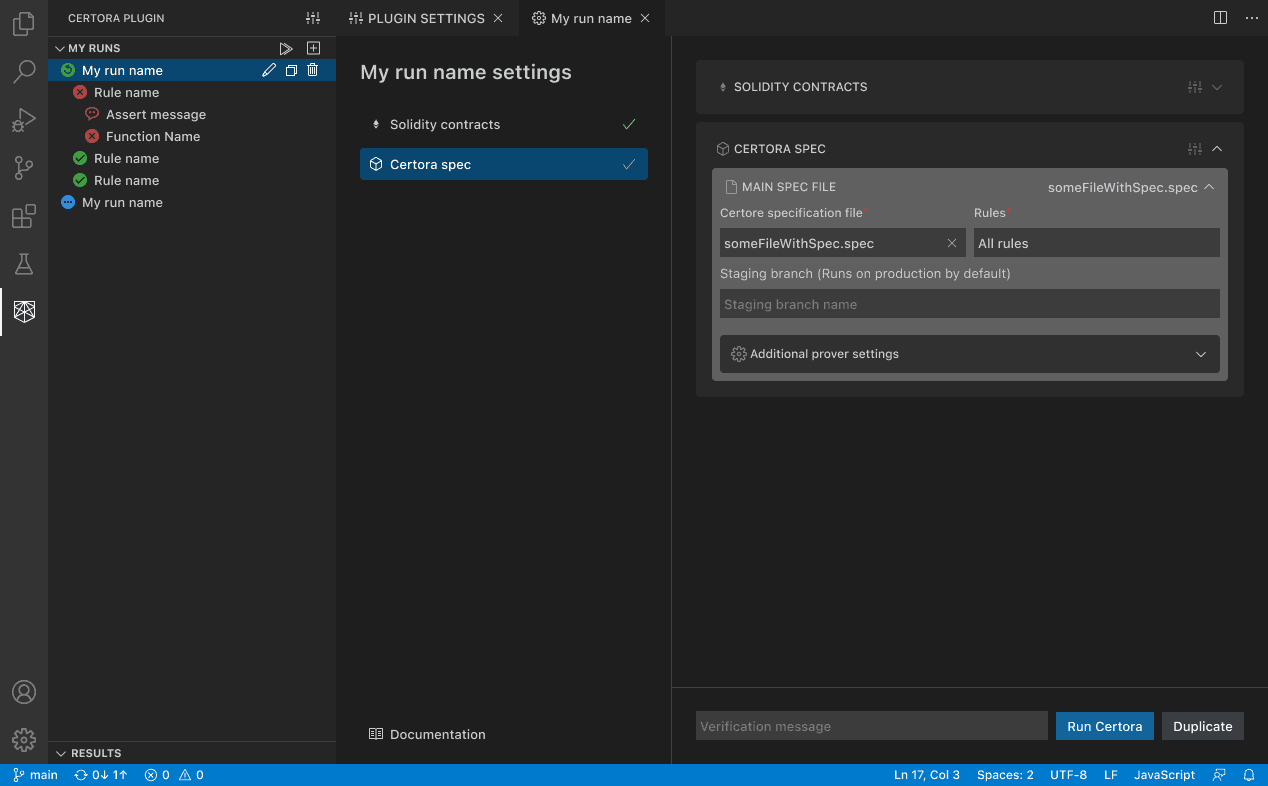
Task: Change LF end of line sequence
Action: (1111, 775)
